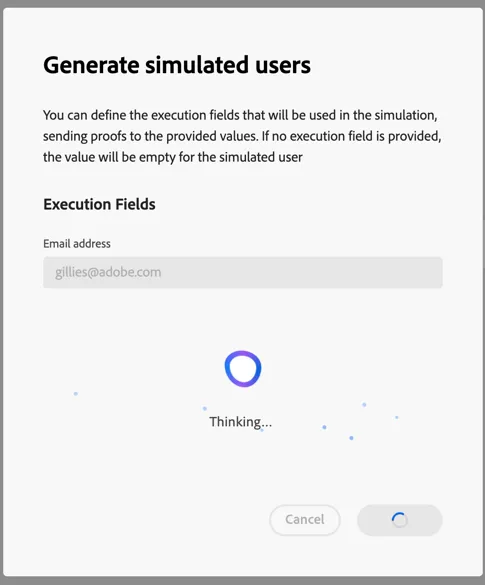This screenshot has width=485, height=585.
Task: Click the blue dot just left of Thinking
Action: click(x=204, y=409)
